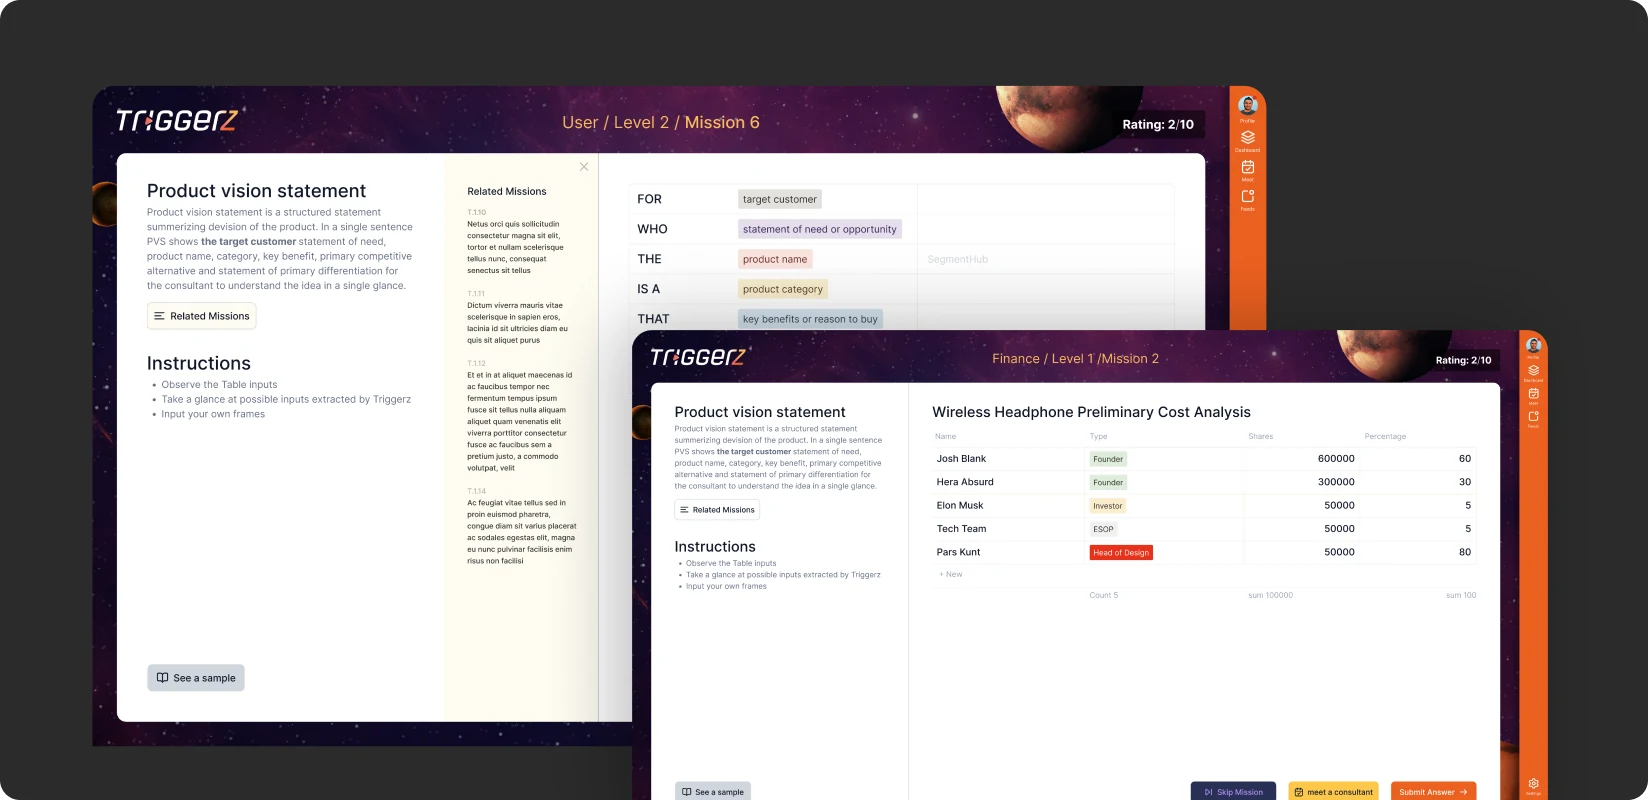Open See a sample in Mission 6 window
The image size is (1648, 800).
(x=196, y=678)
